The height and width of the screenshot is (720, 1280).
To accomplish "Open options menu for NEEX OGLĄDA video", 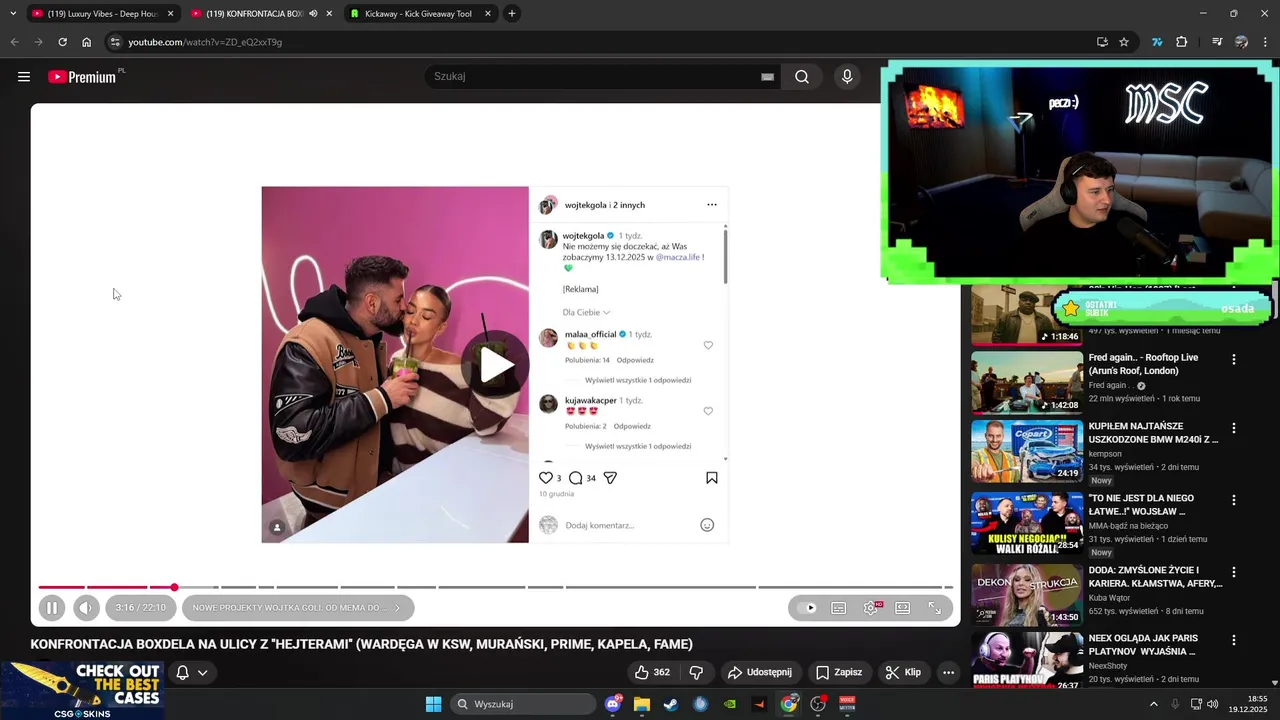I will click(x=1233, y=640).
